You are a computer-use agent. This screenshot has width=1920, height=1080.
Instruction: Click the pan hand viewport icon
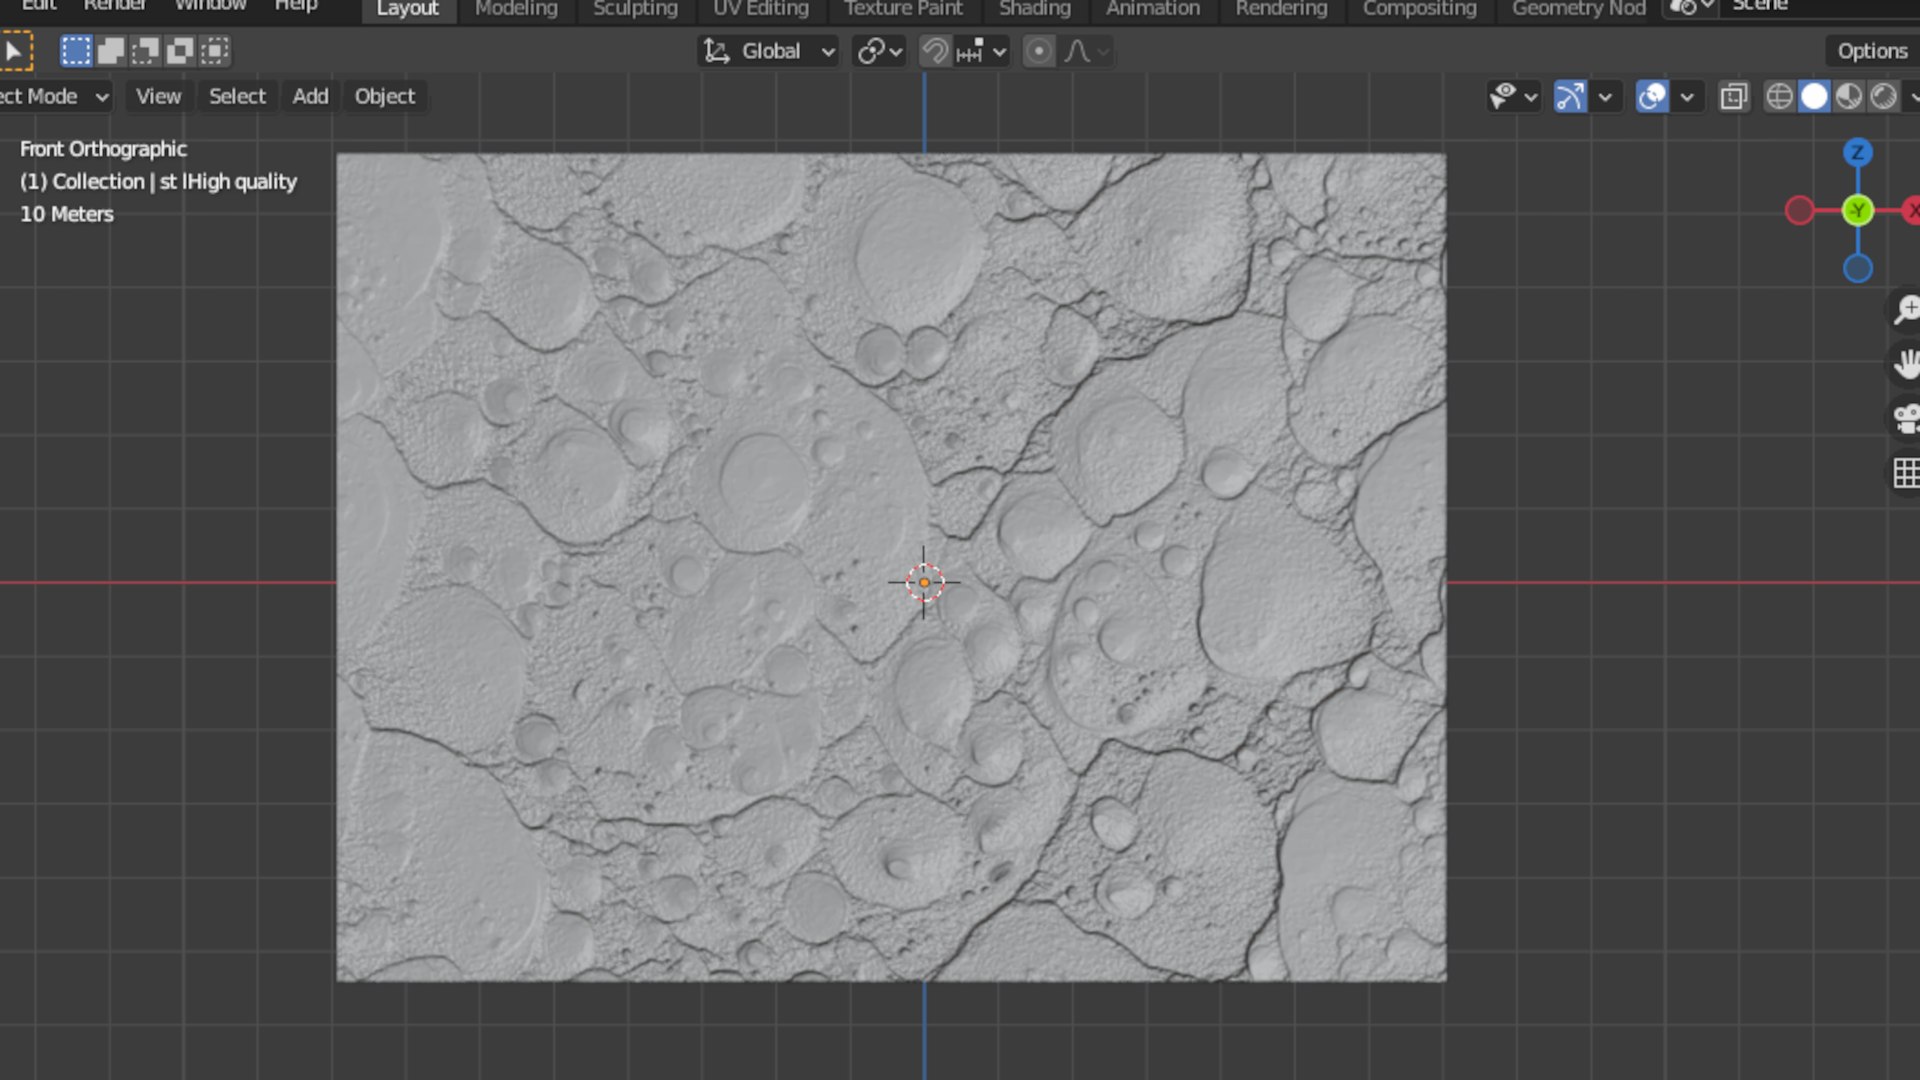1905,364
